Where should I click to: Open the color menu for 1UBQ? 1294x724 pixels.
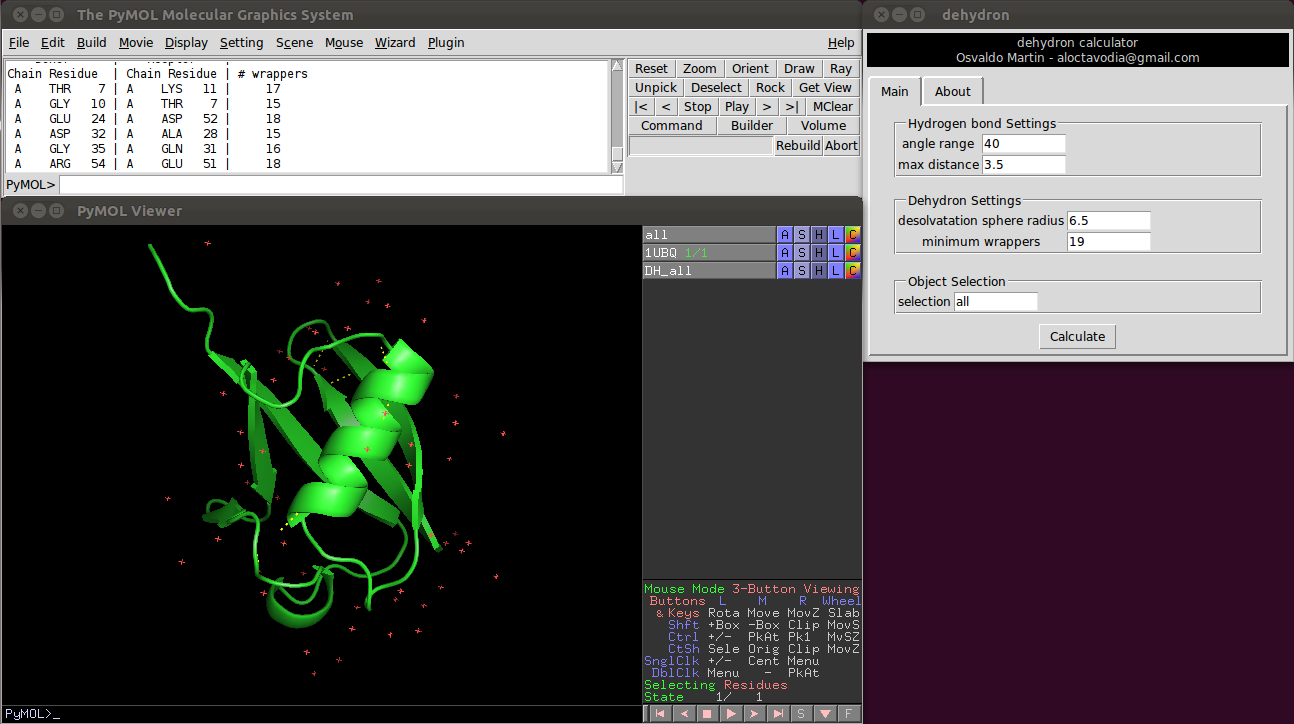852,253
